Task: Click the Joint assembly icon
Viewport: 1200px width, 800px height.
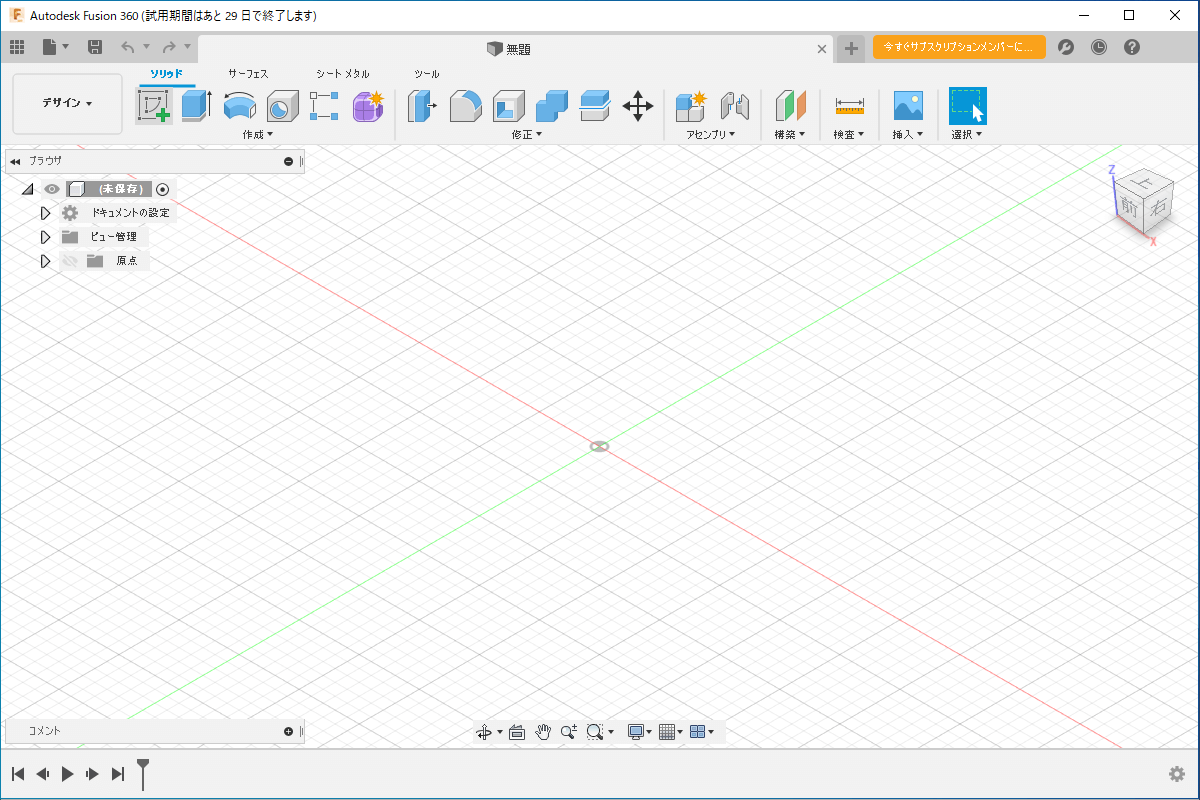Action: (735, 106)
